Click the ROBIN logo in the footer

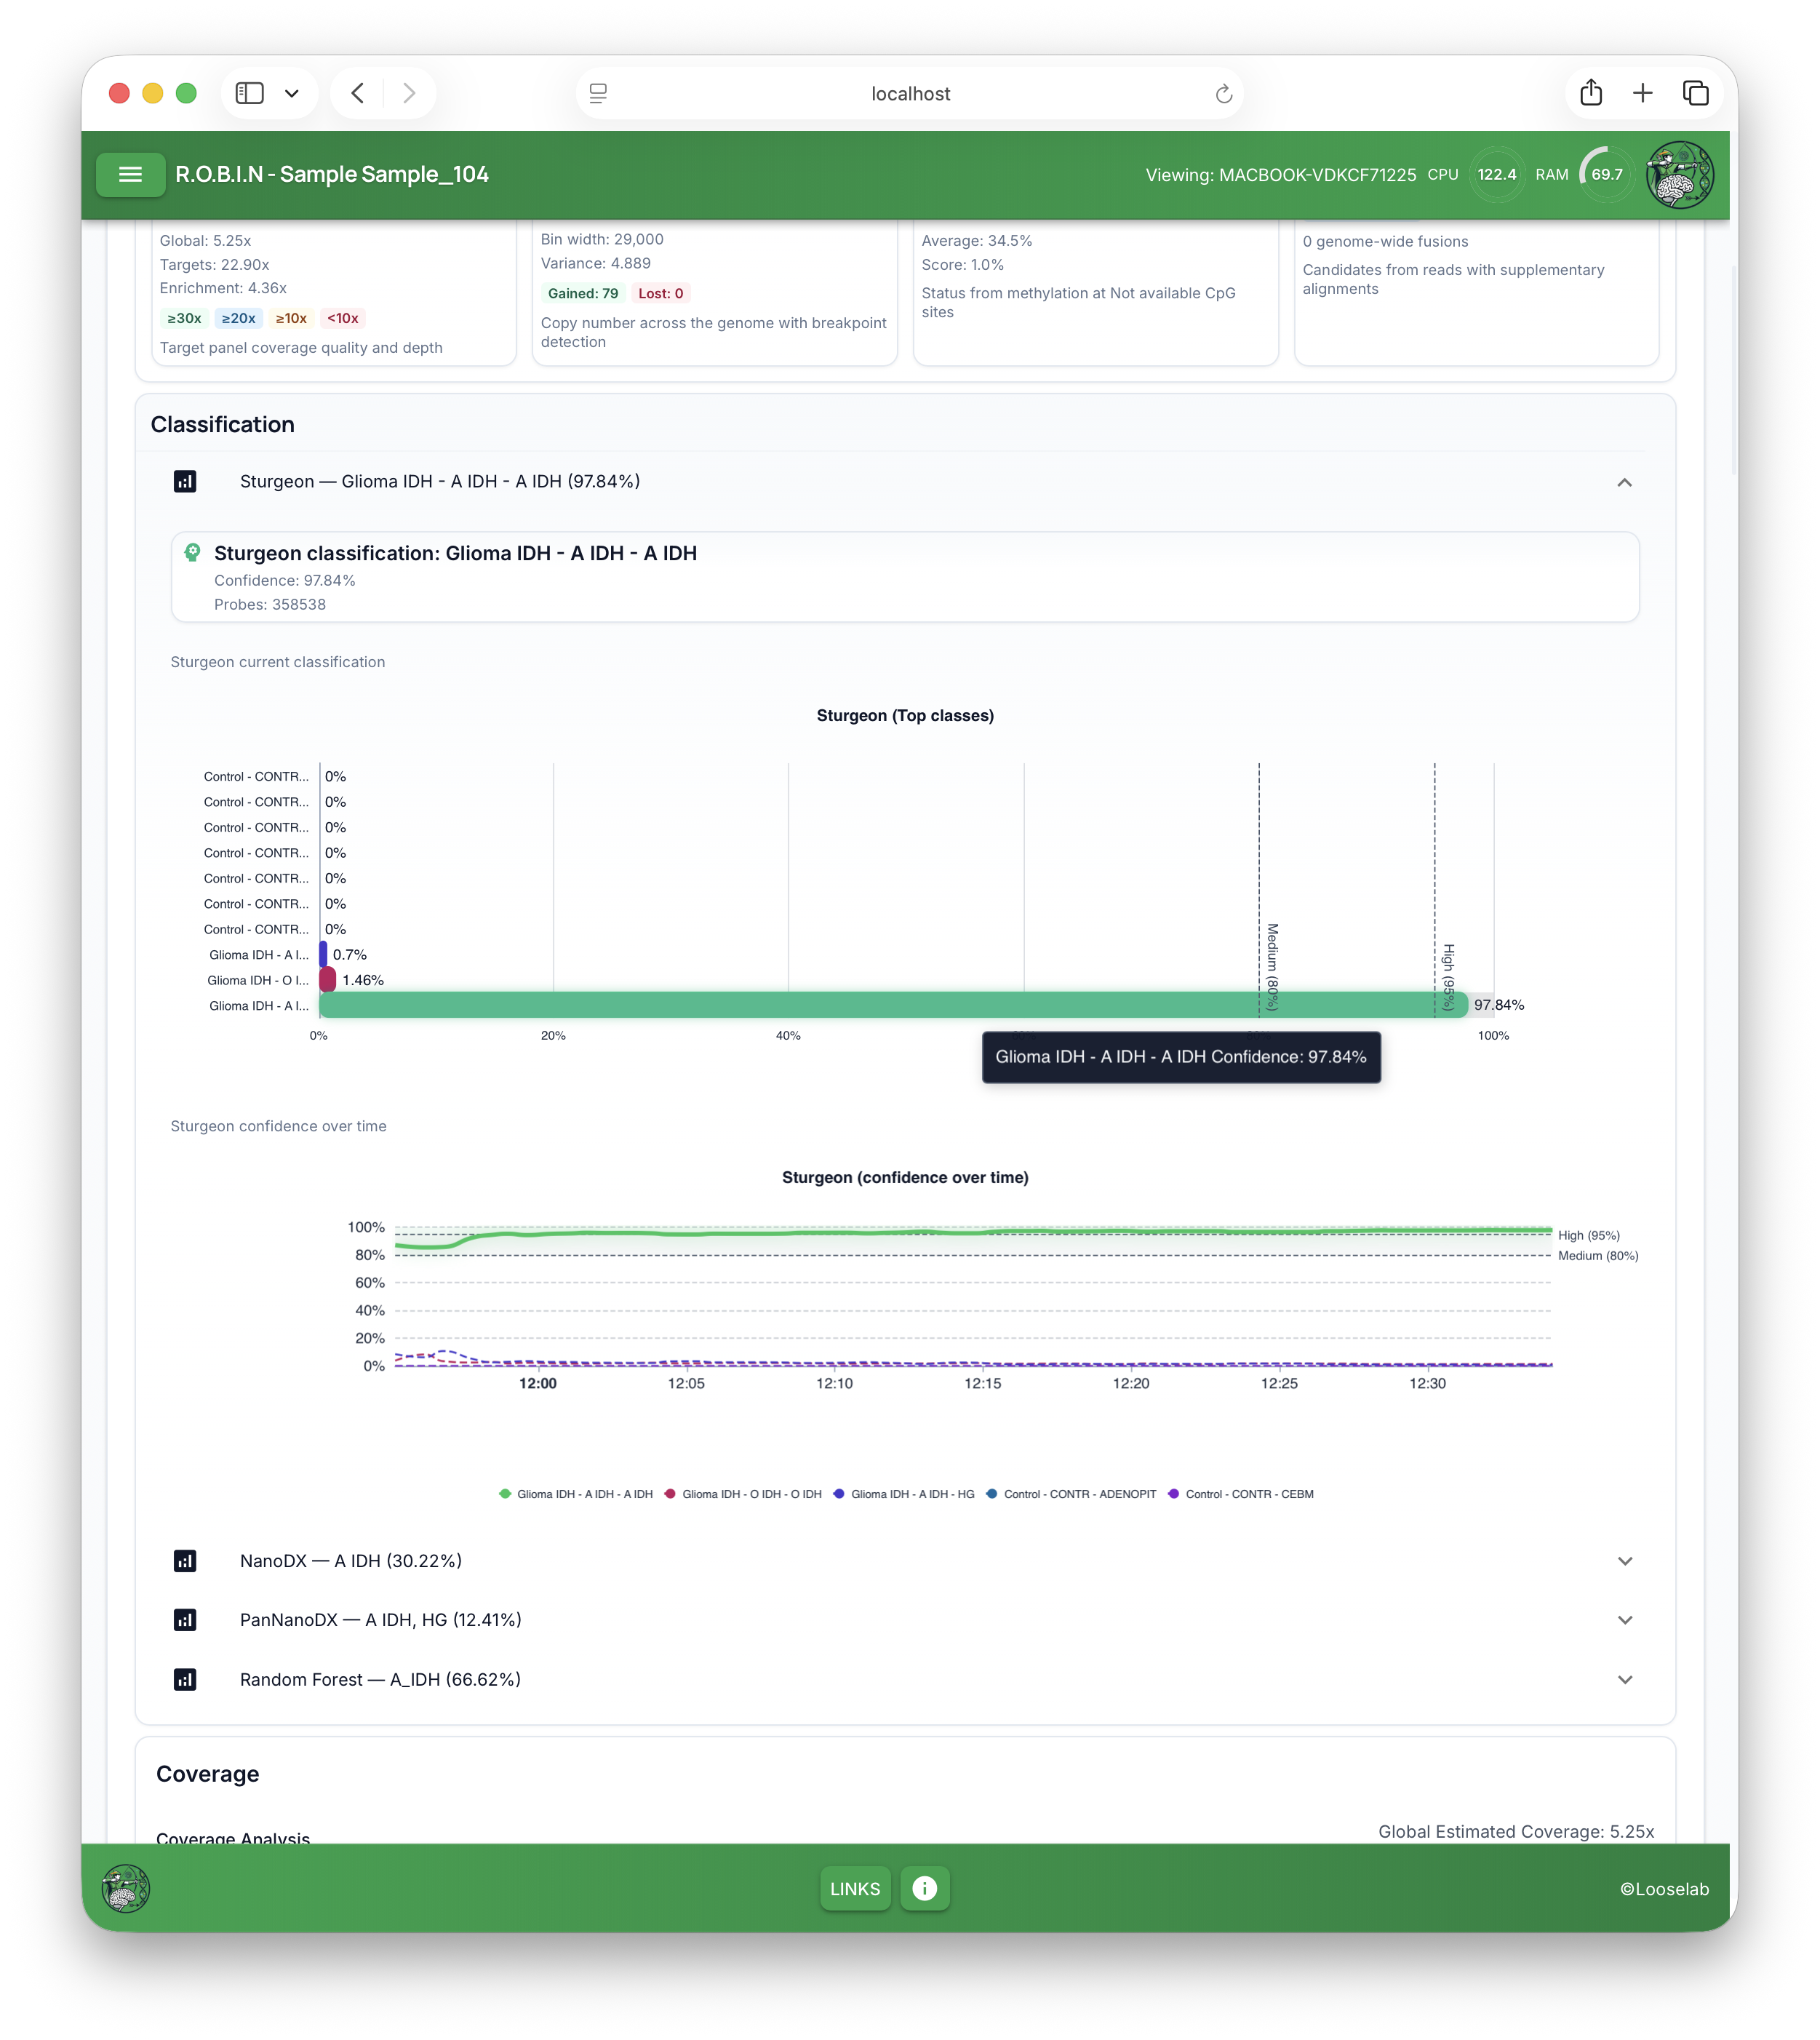pyautogui.click(x=126, y=1888)
